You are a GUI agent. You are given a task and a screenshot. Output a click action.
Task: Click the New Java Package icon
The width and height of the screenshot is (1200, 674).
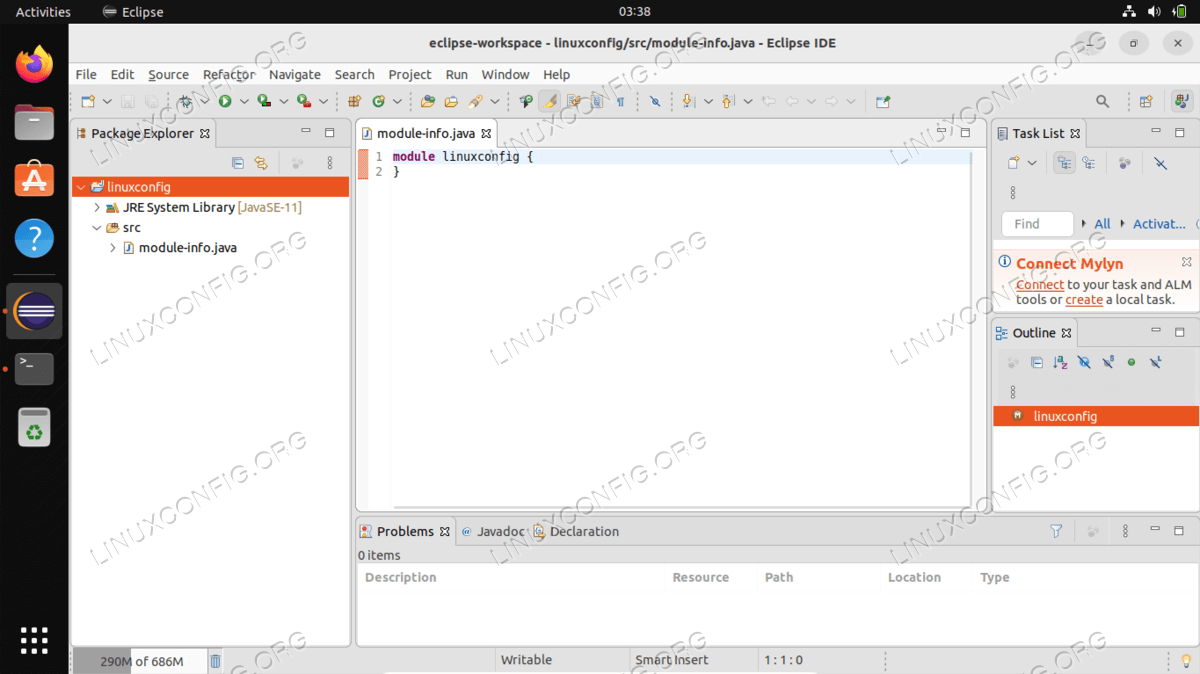[354, 101]
